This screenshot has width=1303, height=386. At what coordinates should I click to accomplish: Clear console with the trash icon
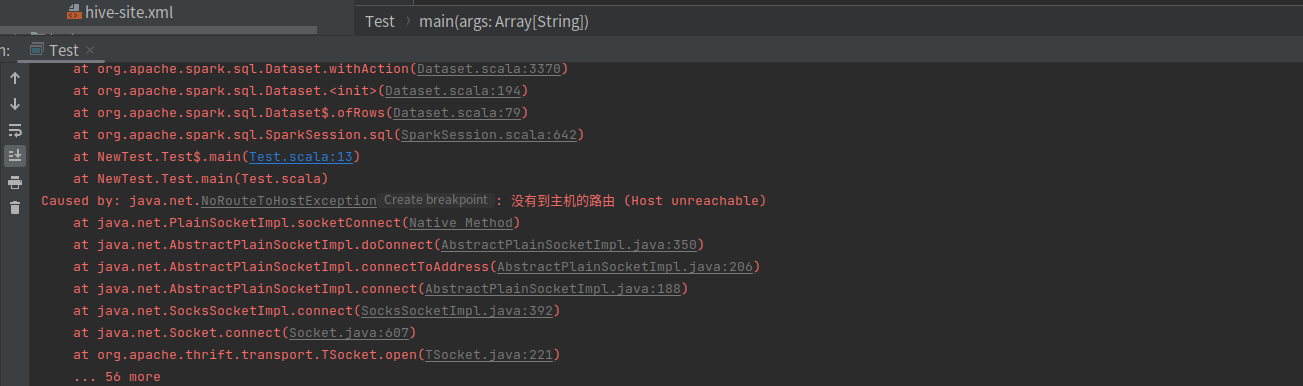tap(15, 208)
